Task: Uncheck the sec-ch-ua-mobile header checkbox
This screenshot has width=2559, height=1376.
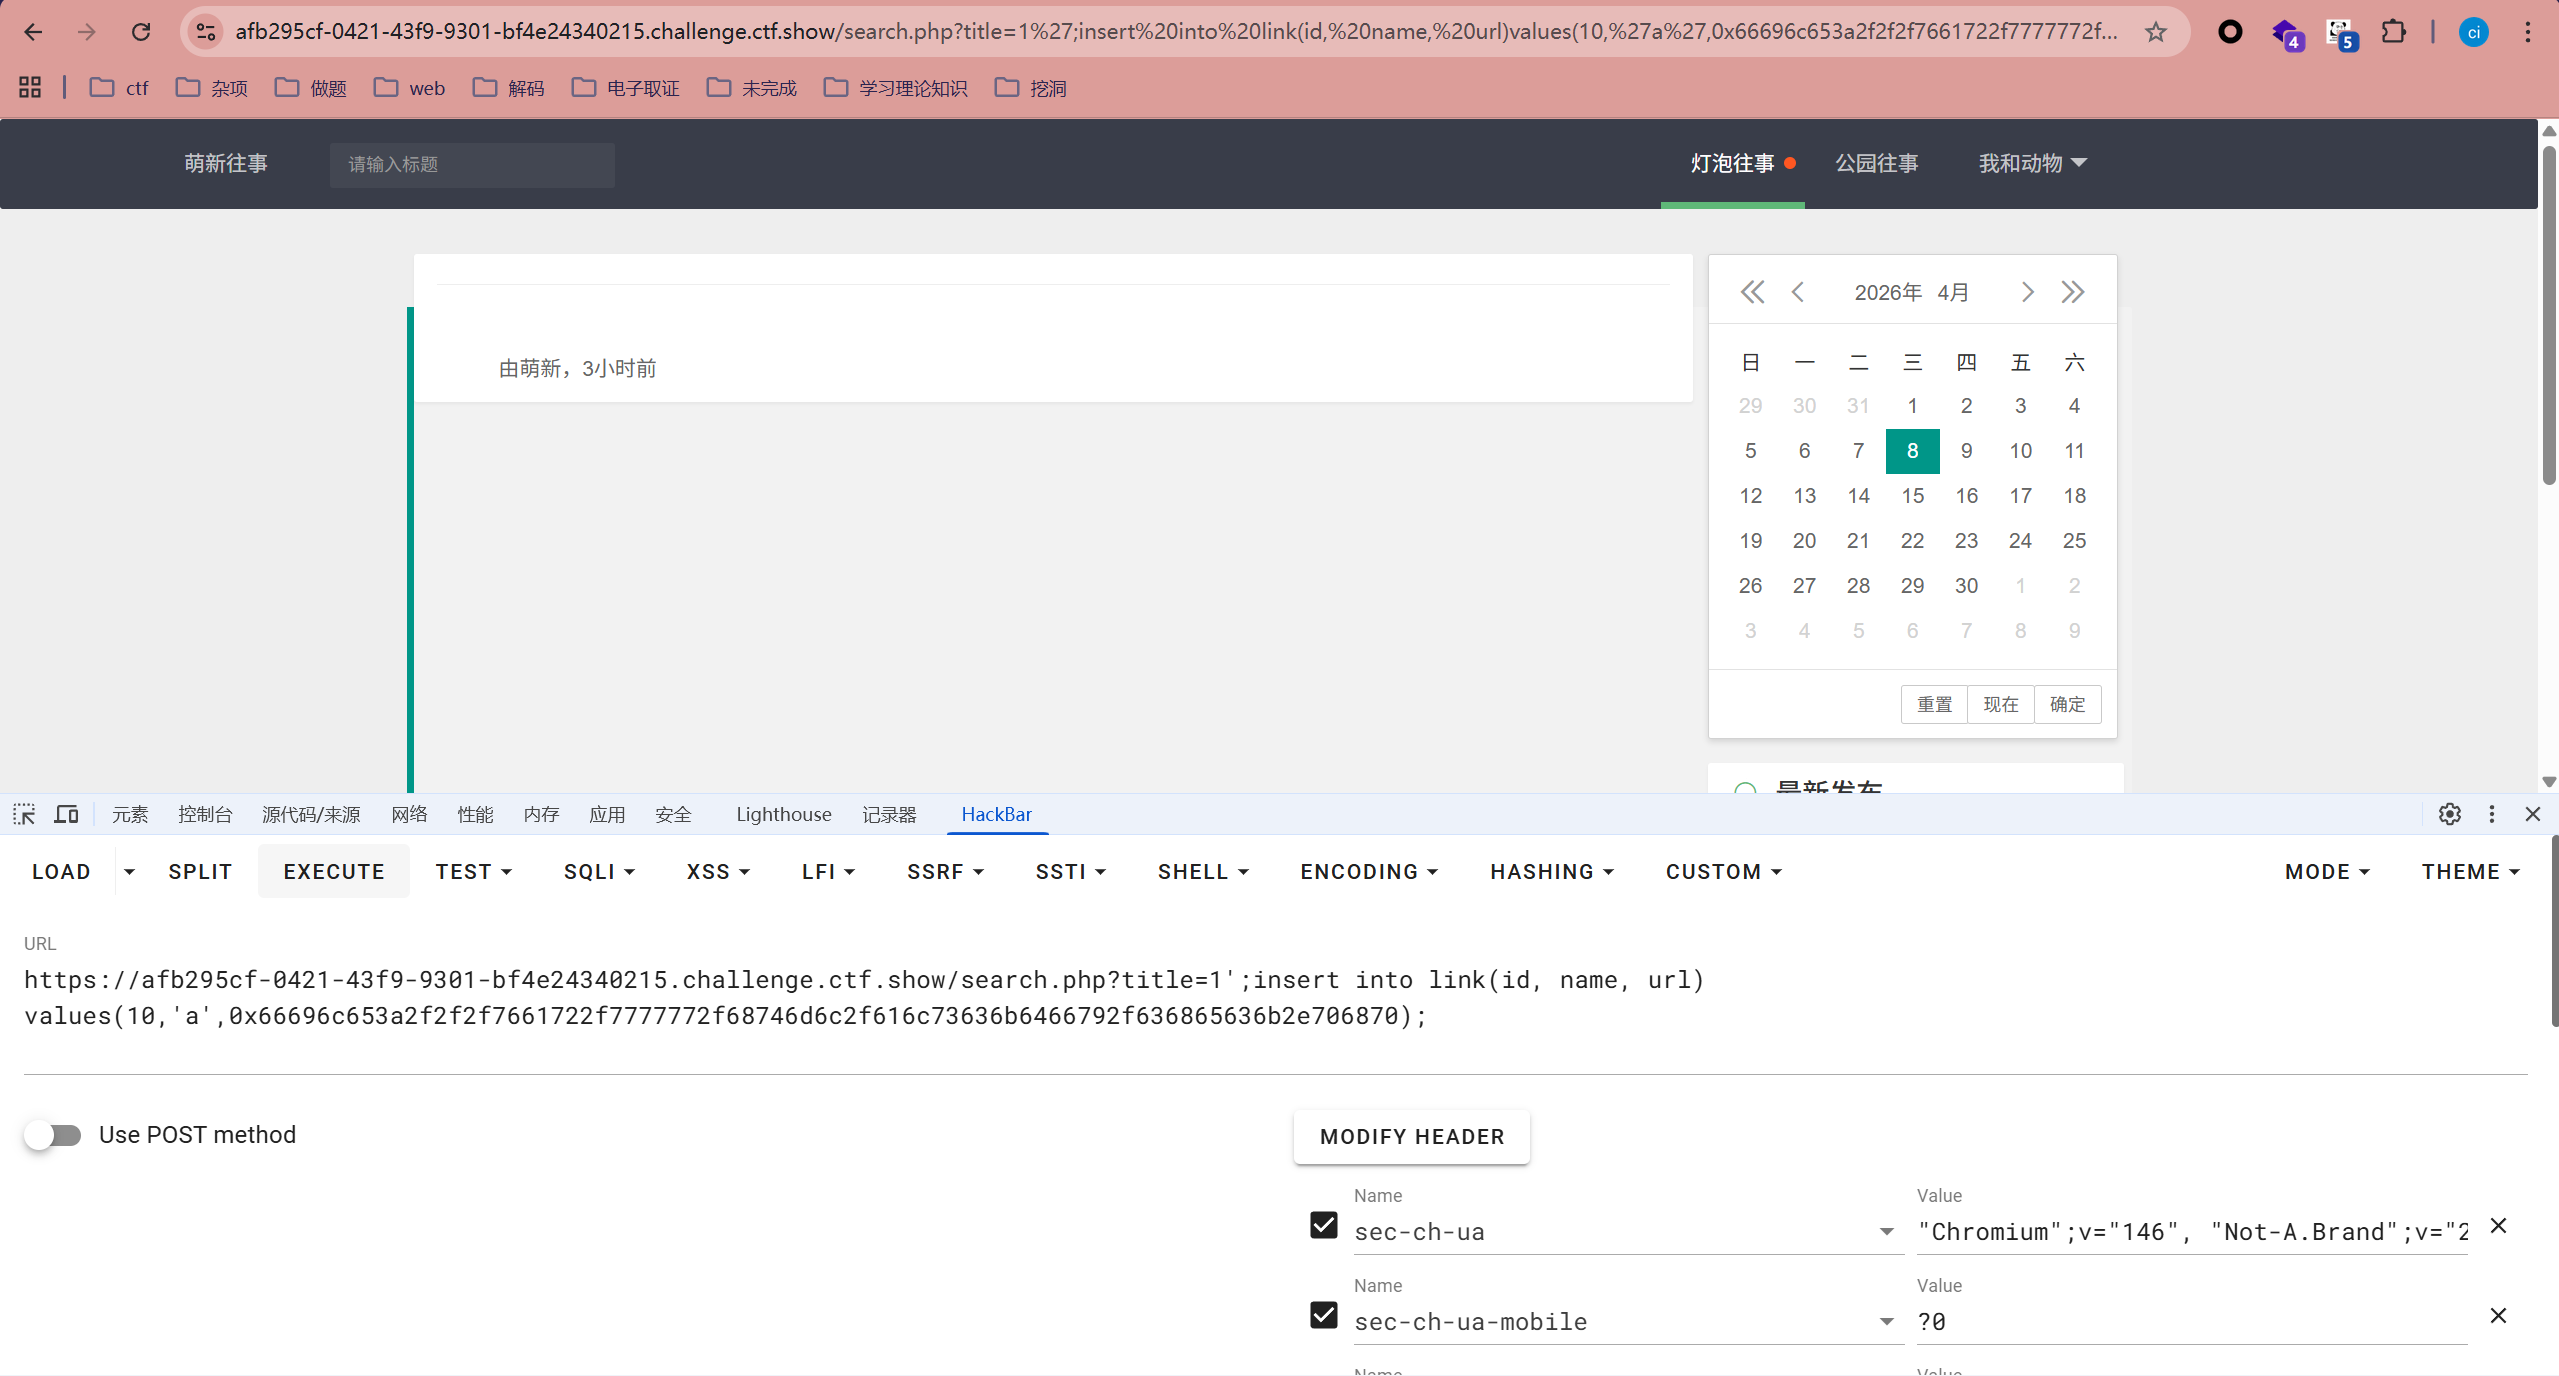Action: pos(1324,1315)
